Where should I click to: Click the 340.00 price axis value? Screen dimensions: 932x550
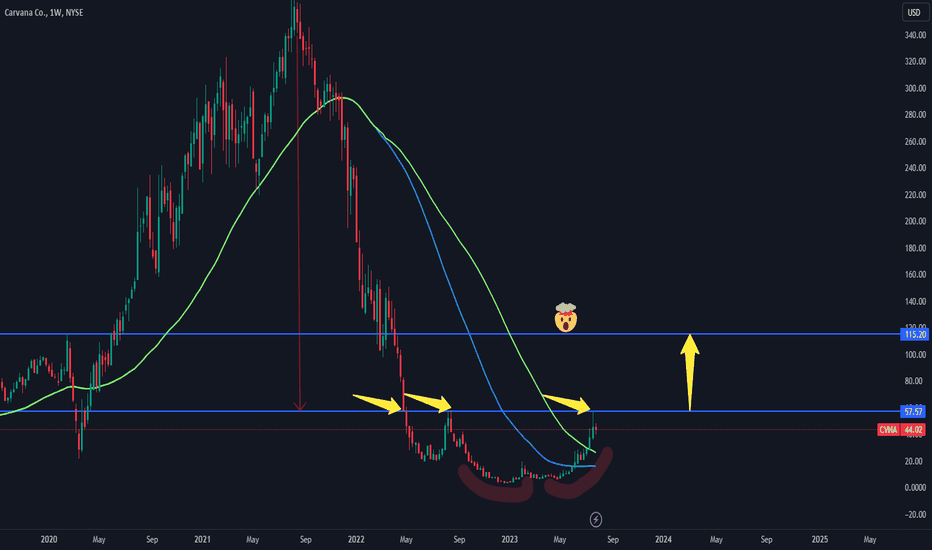pos(915,36)
